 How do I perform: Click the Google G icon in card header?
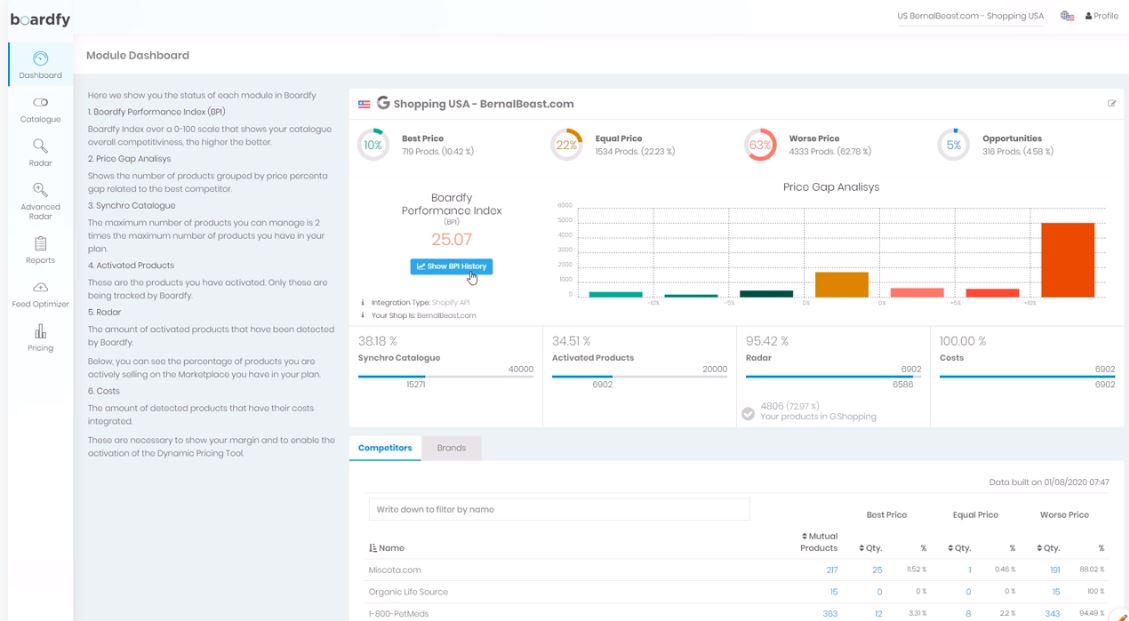coord(383,103)
